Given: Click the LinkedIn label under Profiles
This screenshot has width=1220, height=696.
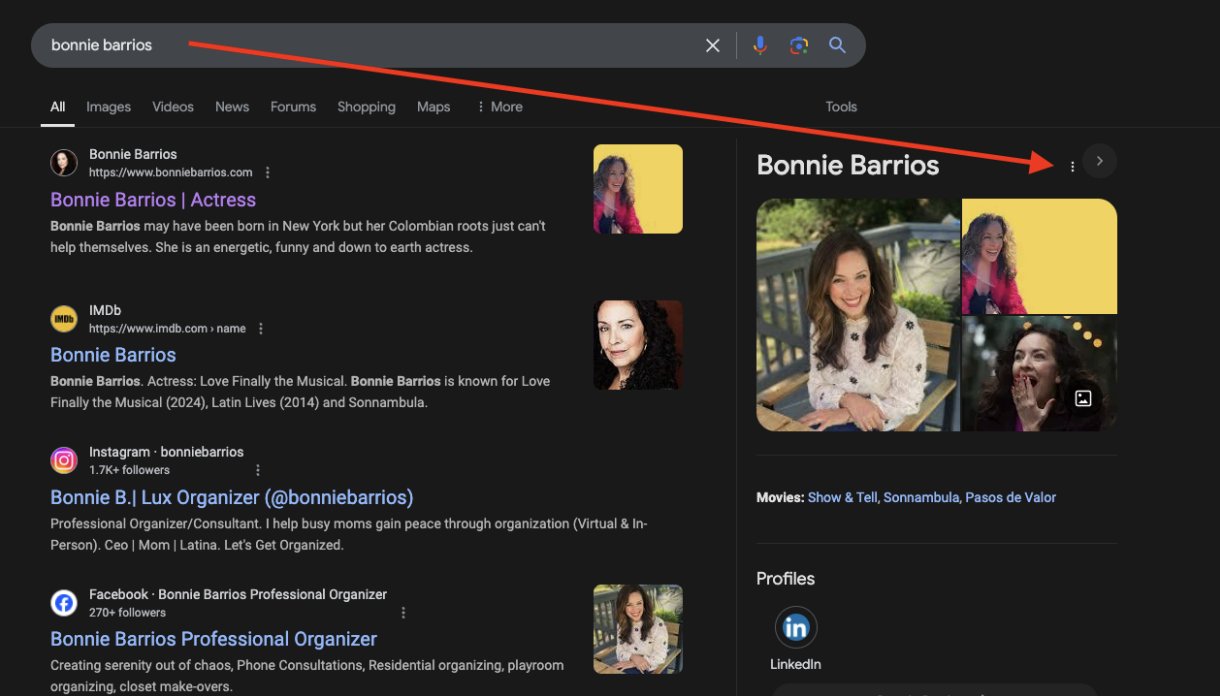Looking at the screenshot, I should click(796, 664).
